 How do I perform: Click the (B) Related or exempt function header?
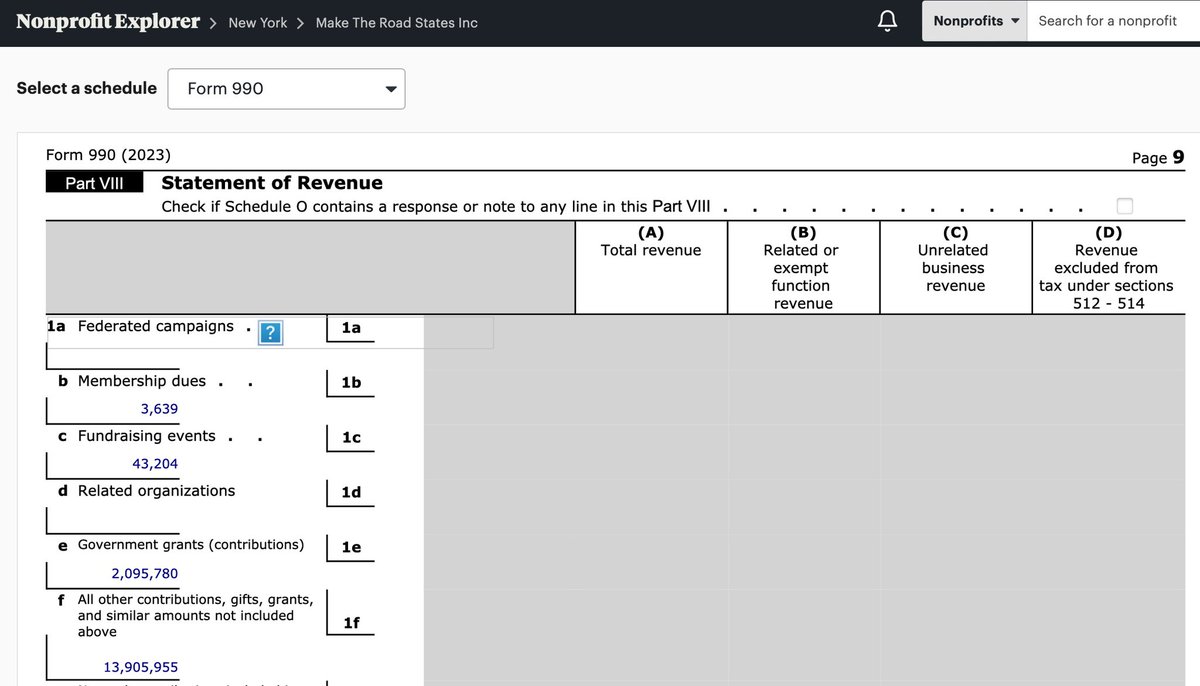pyautogui.click(x=801, y=268)
